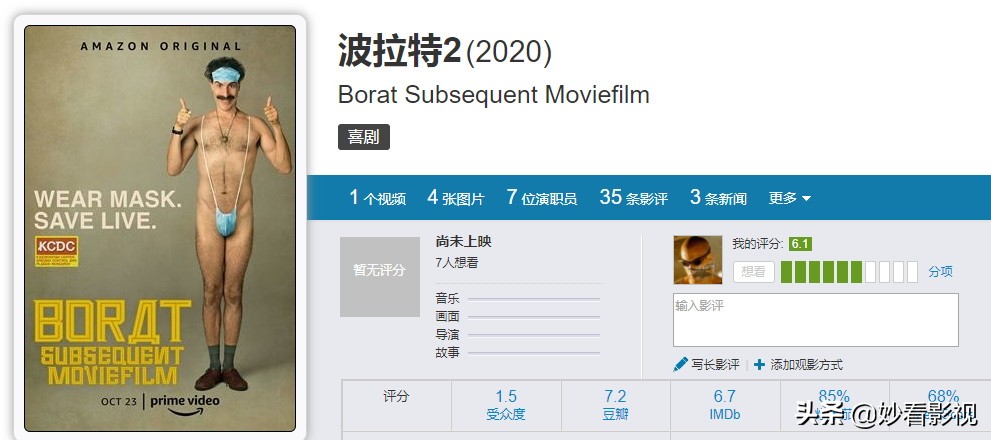Expand the 更多 dropdown menu
991x440 pixels.
click(x=790, y=198)
